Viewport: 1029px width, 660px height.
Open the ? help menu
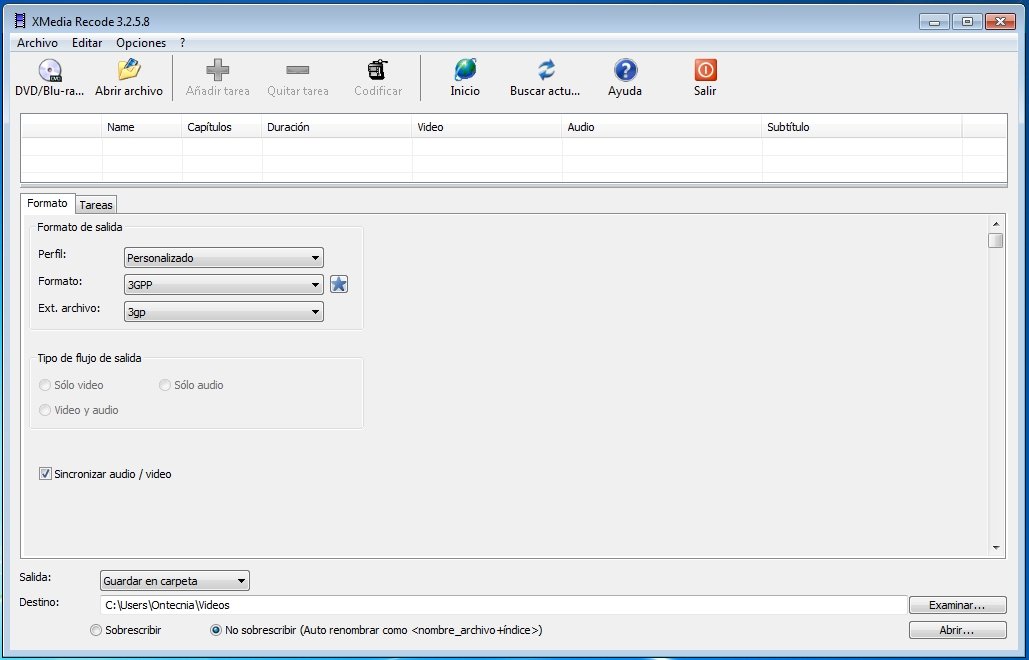coord(182,43)
